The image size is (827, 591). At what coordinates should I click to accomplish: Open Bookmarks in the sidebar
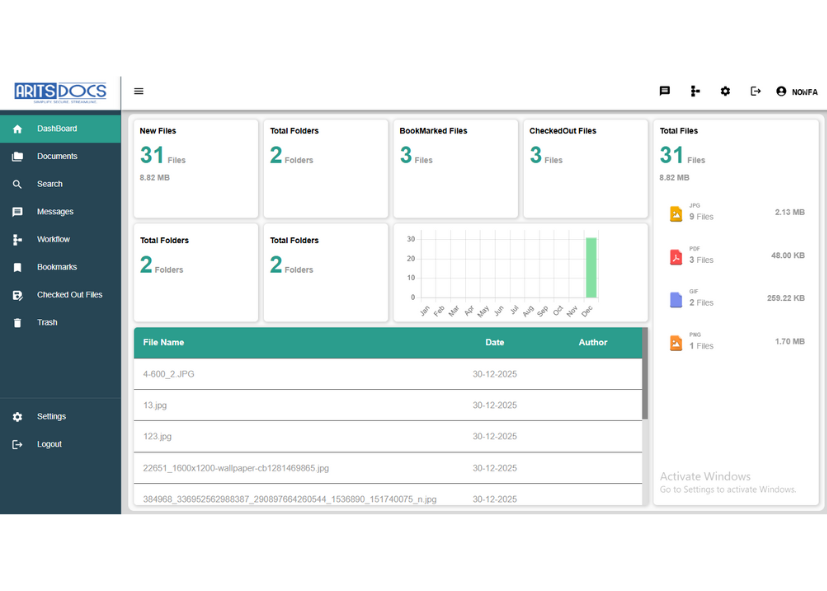pos(57,267)
